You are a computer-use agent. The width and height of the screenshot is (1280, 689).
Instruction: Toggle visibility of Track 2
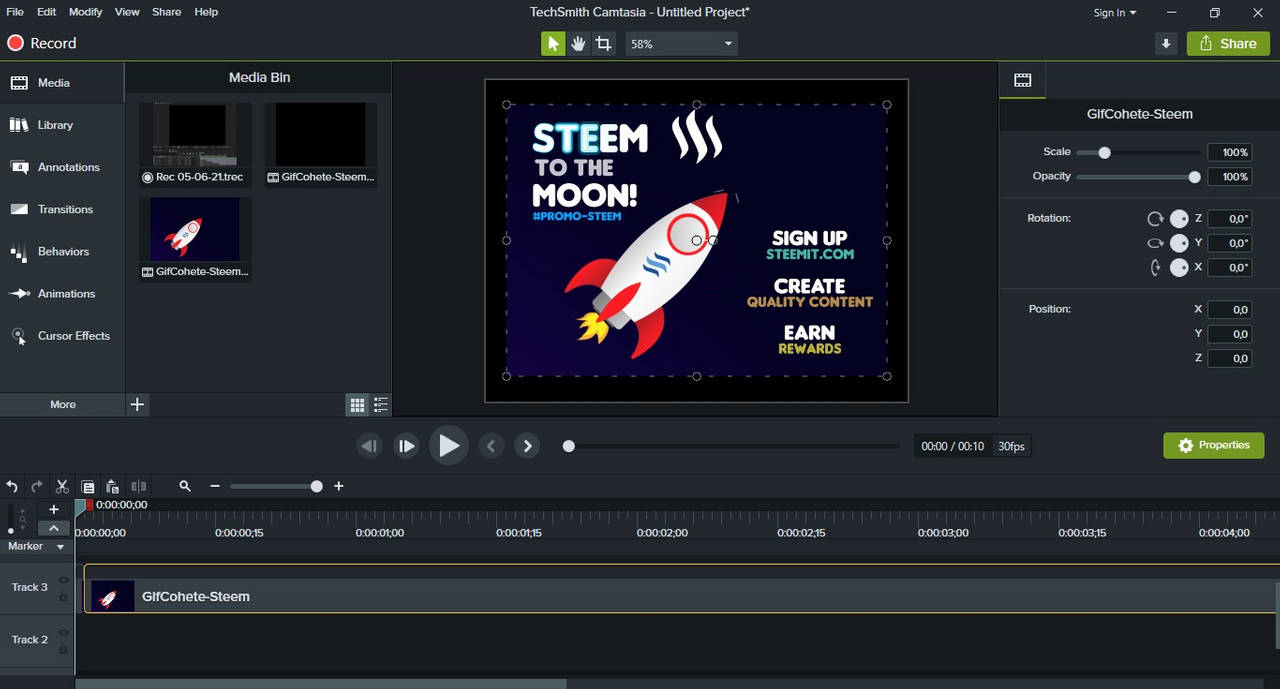pos(63,632)
